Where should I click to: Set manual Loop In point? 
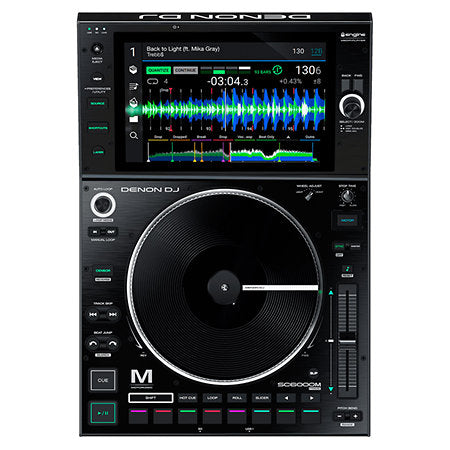[95, 232]
